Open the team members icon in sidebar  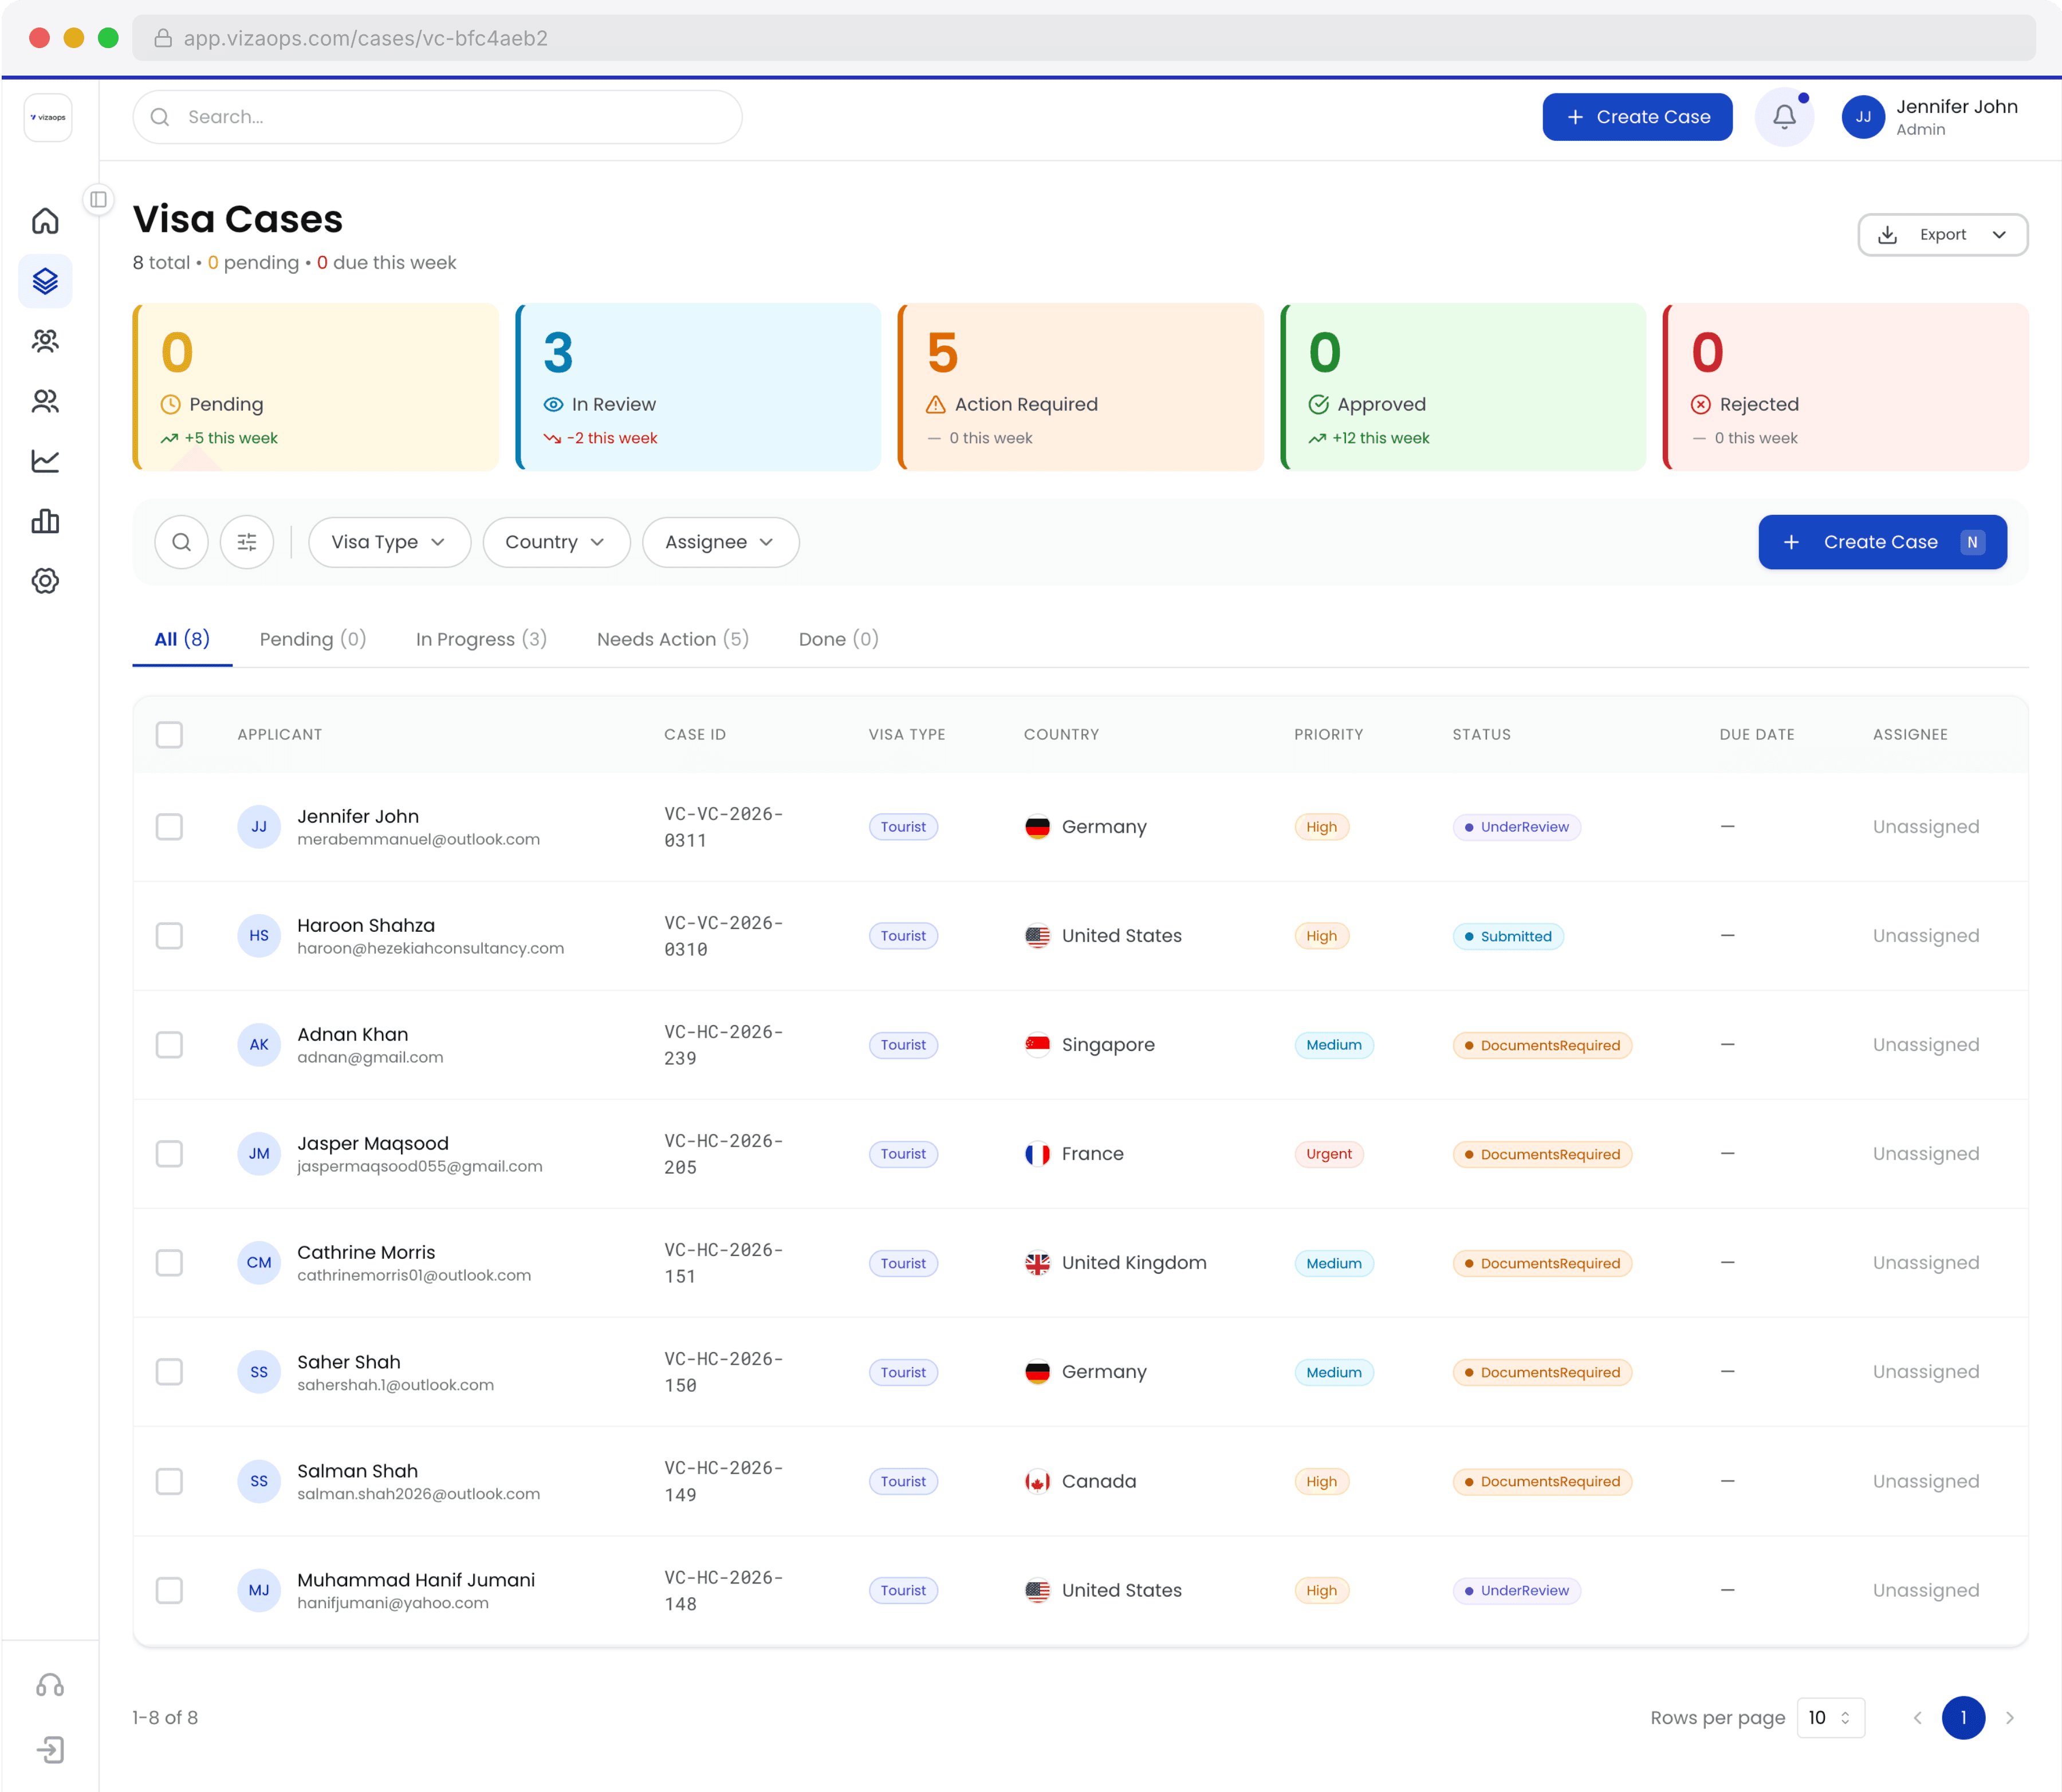pyautogui.click(x=46, y=401)
